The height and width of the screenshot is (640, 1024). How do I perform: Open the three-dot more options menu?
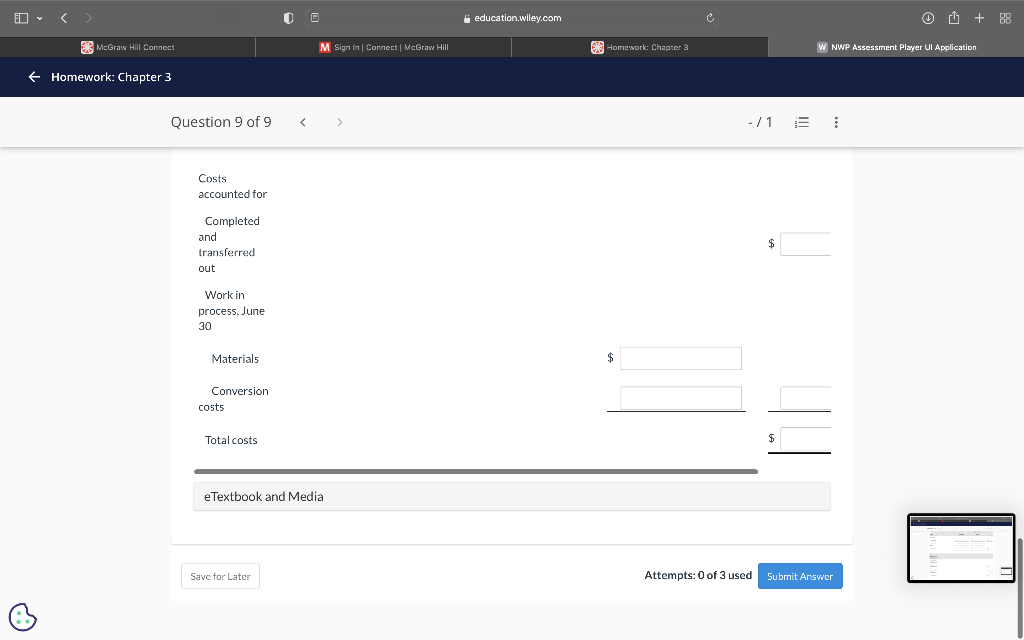point(836,122)
